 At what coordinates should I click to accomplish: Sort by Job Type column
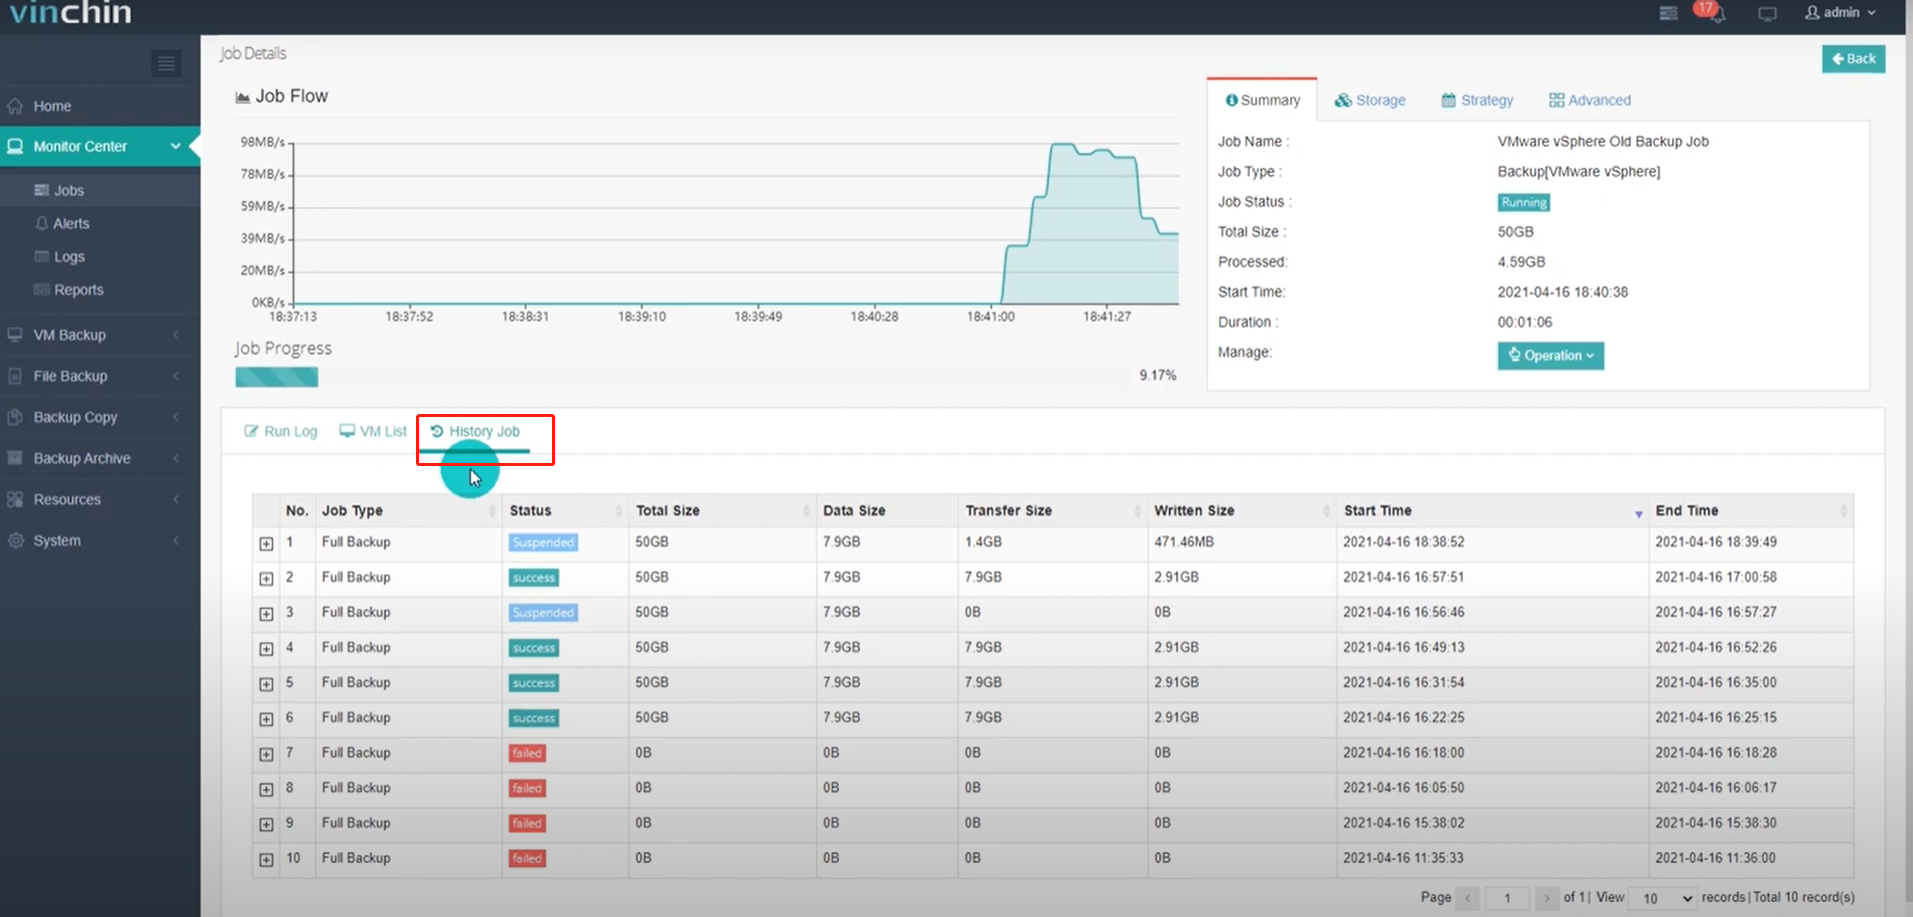click(408, 510)
